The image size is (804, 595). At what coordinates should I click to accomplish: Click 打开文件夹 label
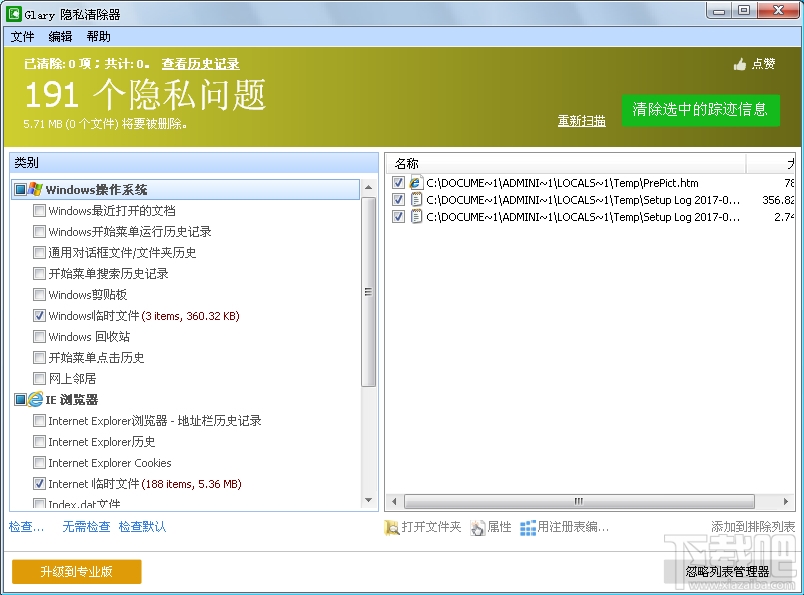click(431, 527)
